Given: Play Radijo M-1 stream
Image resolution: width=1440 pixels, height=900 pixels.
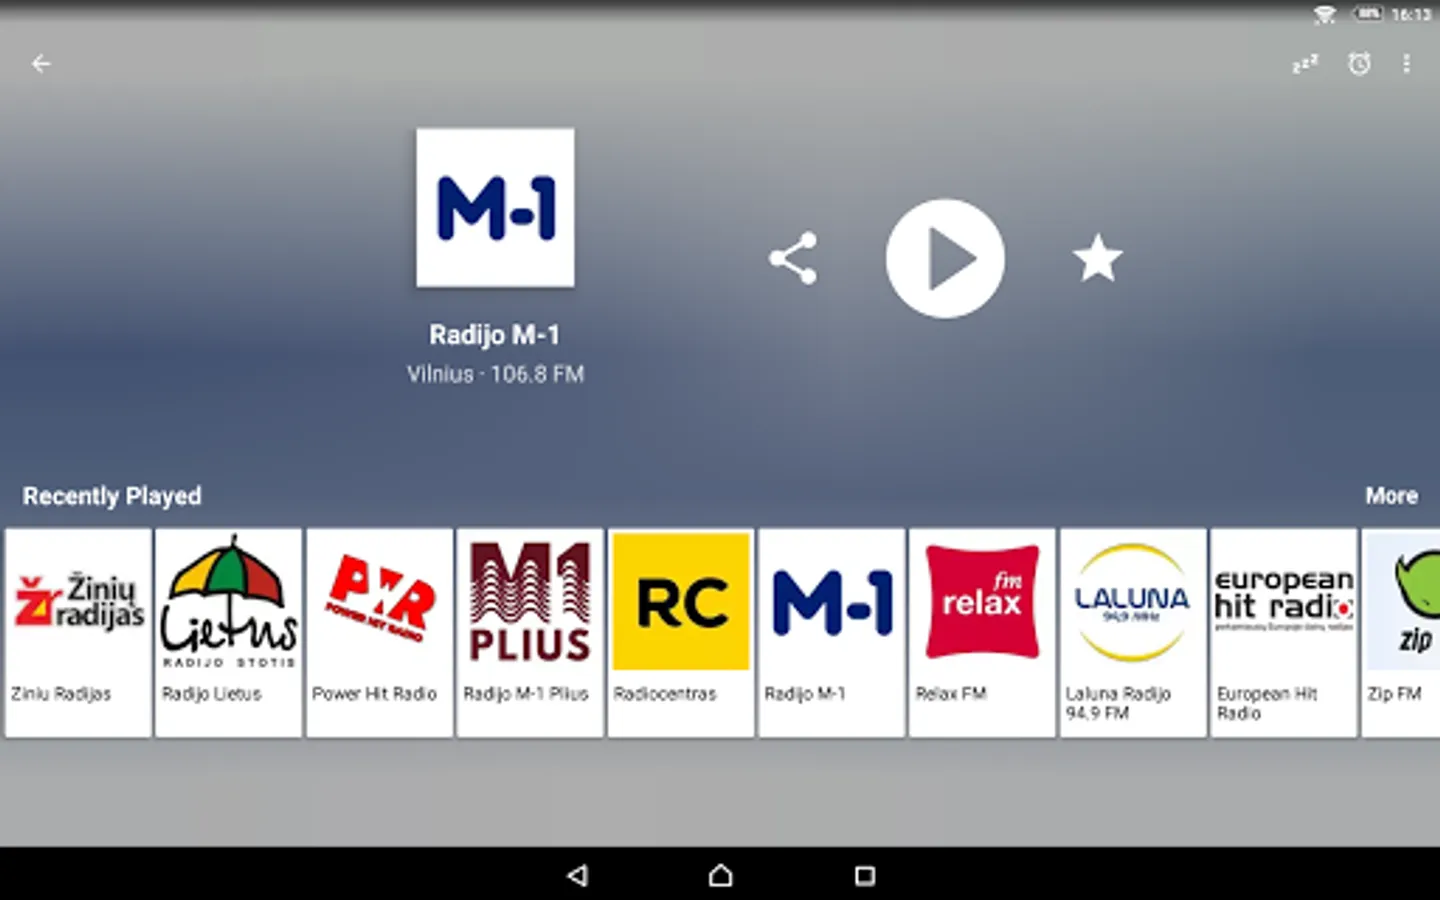Looking at the screenshot, I should 945,259.
